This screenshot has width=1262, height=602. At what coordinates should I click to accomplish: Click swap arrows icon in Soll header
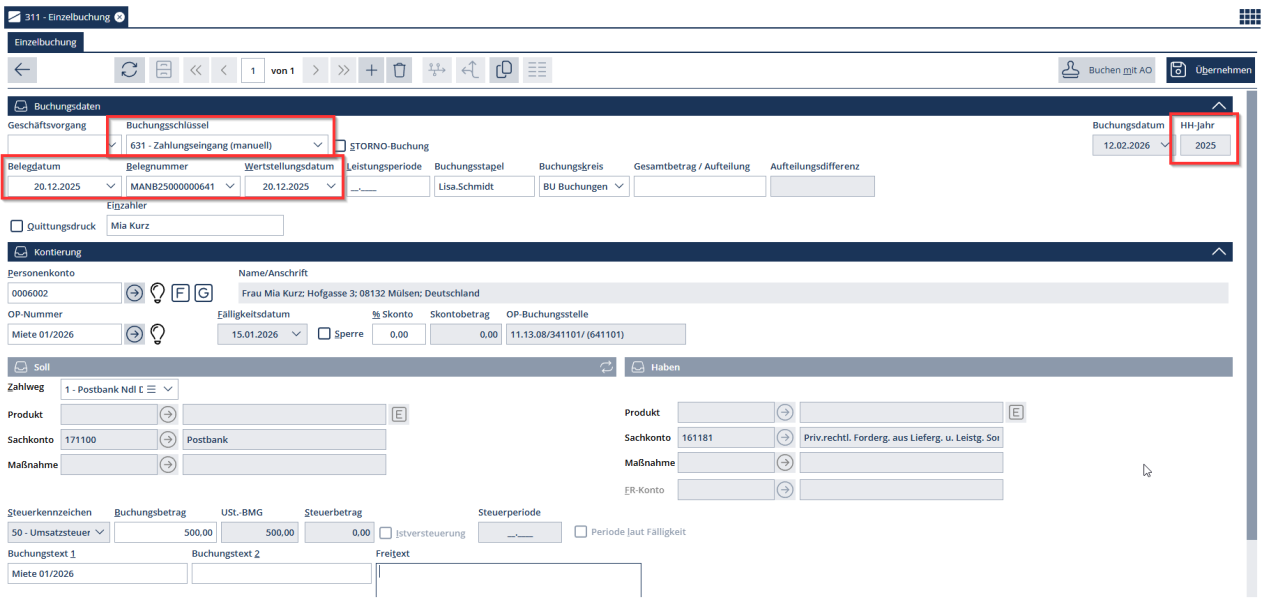606,367
